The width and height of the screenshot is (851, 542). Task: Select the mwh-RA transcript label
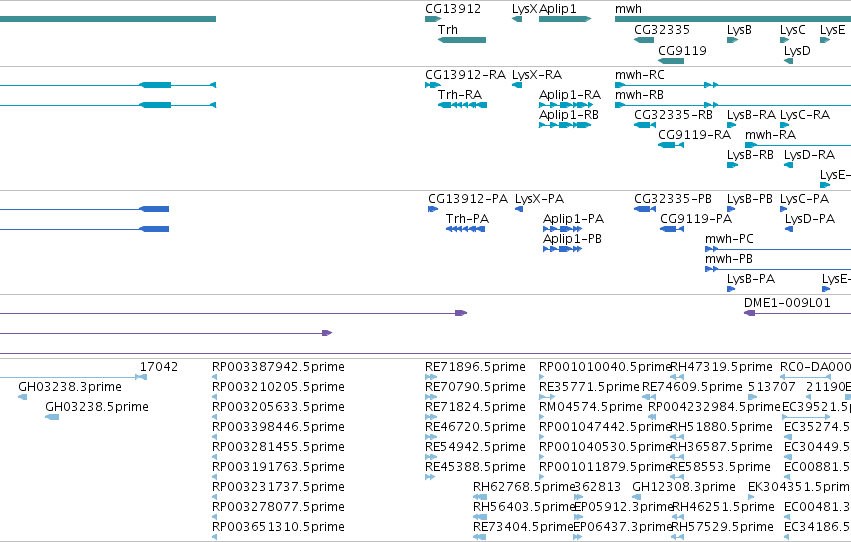click(x=770, y=135)
